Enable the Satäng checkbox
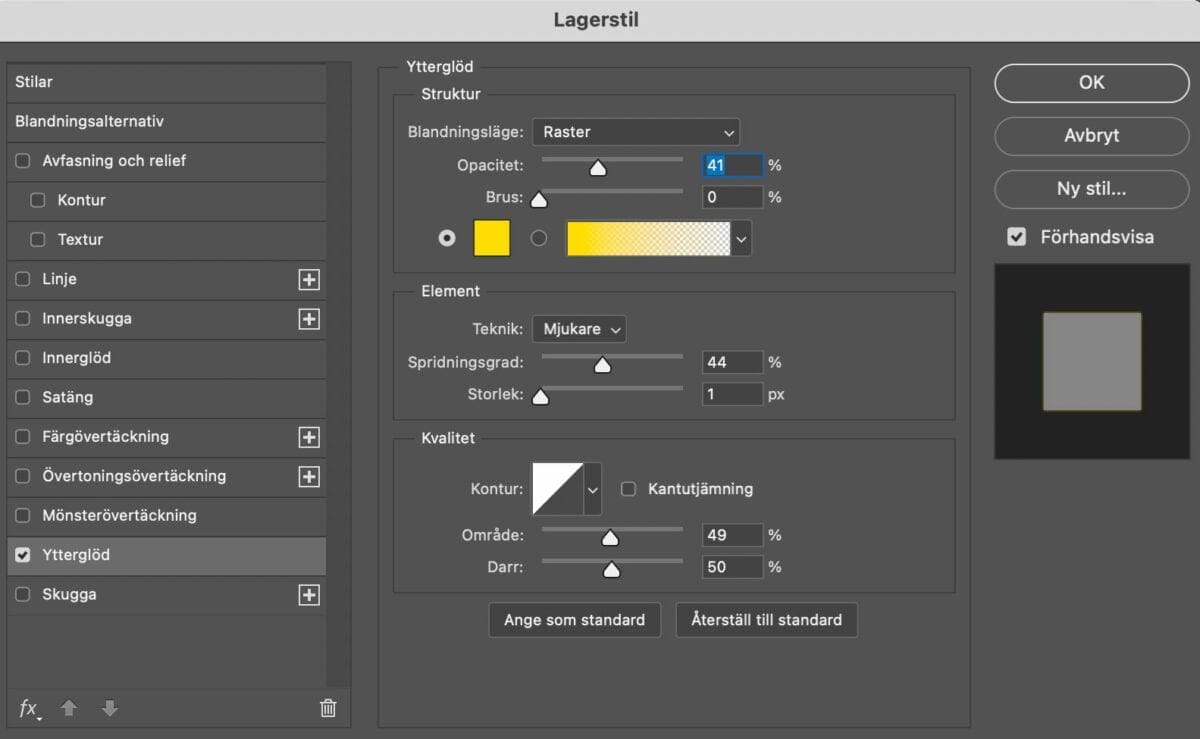Viewport: 1200px width, 739px height. [23, 398]
